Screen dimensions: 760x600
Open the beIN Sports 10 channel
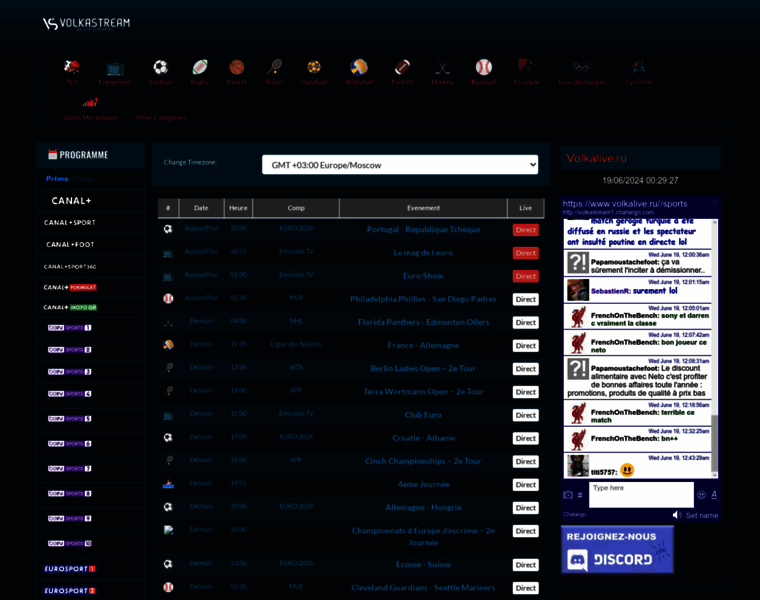69,543
